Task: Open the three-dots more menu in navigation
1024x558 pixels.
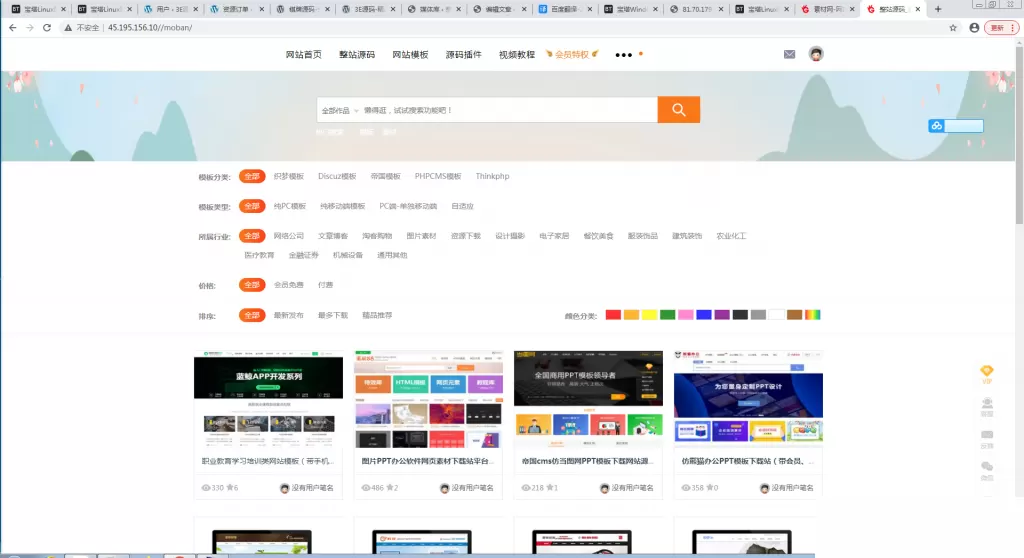Action: pyautogui.click(x=624, y=55)
